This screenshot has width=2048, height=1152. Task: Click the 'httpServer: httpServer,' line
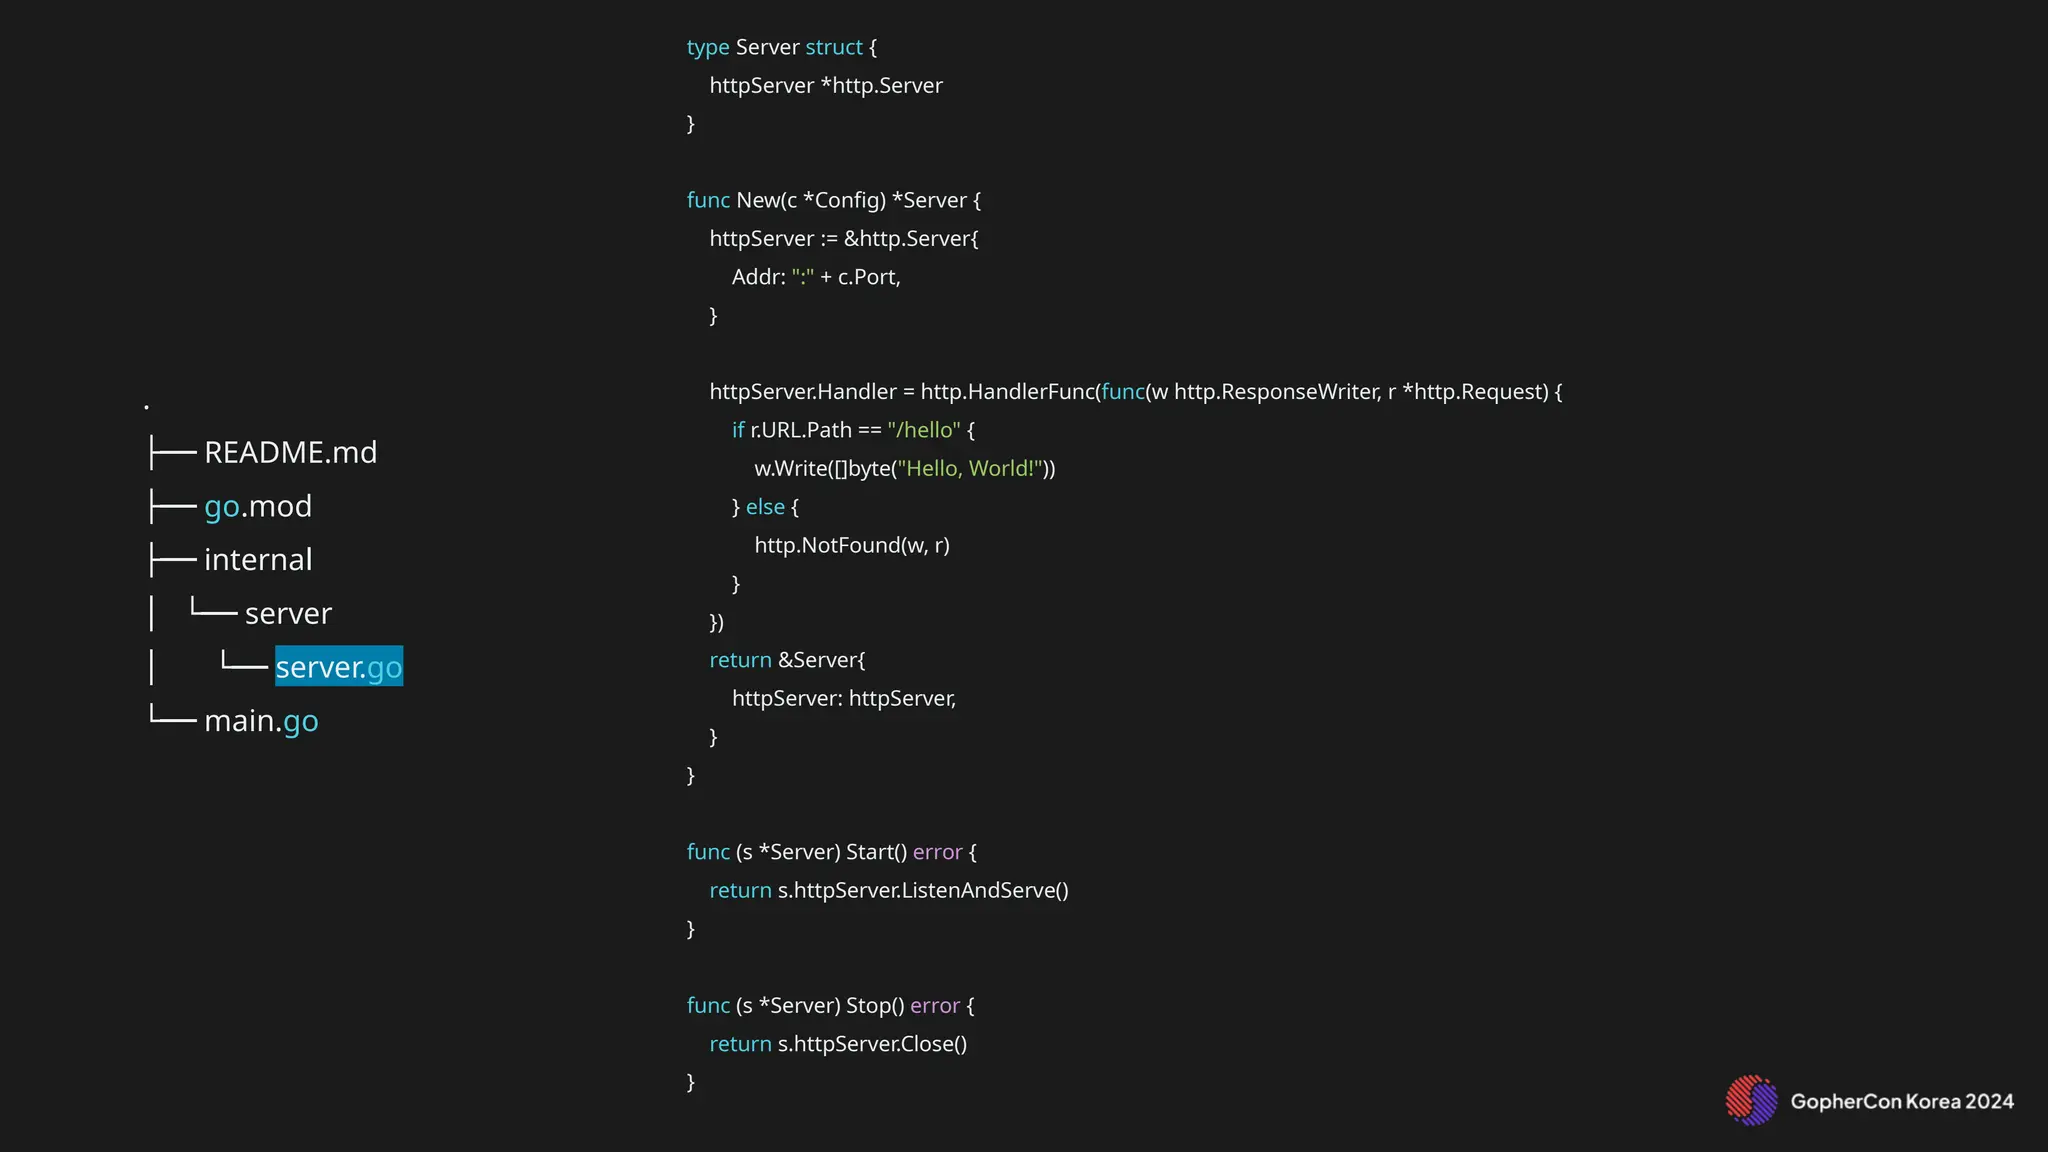tap(844, 698)
